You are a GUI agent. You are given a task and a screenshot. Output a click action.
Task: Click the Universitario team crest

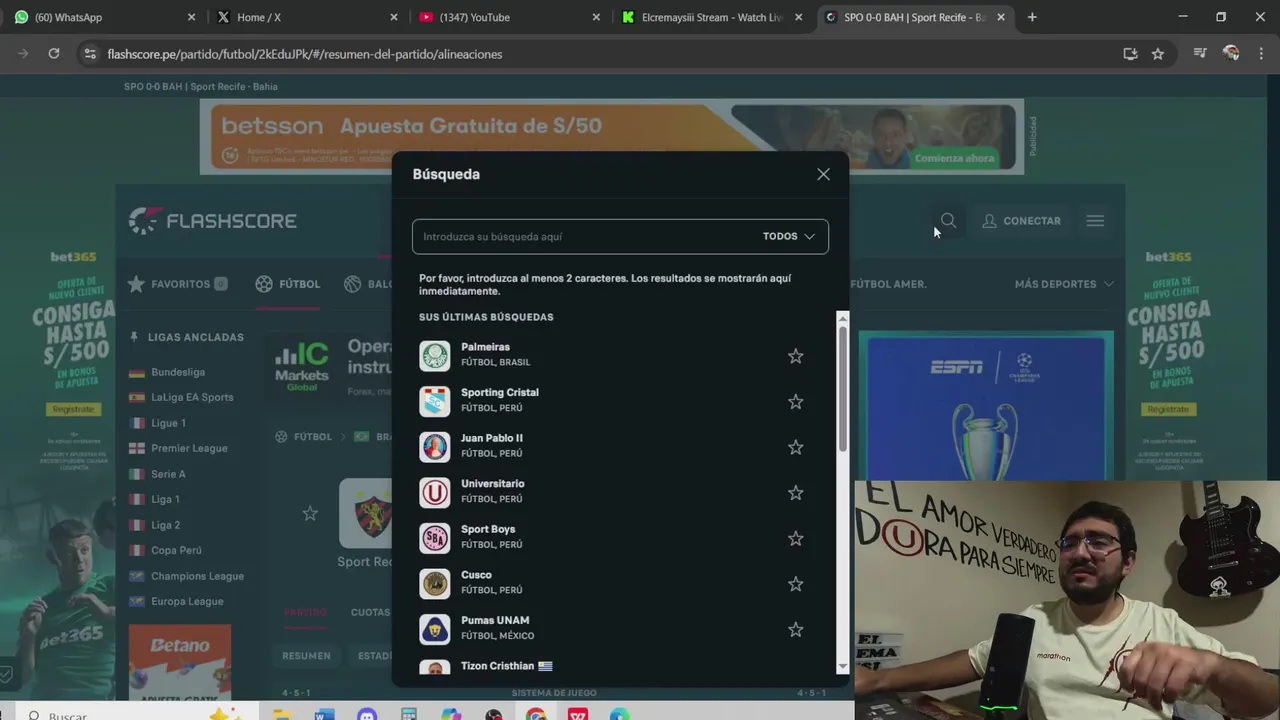tap(435, 493)
